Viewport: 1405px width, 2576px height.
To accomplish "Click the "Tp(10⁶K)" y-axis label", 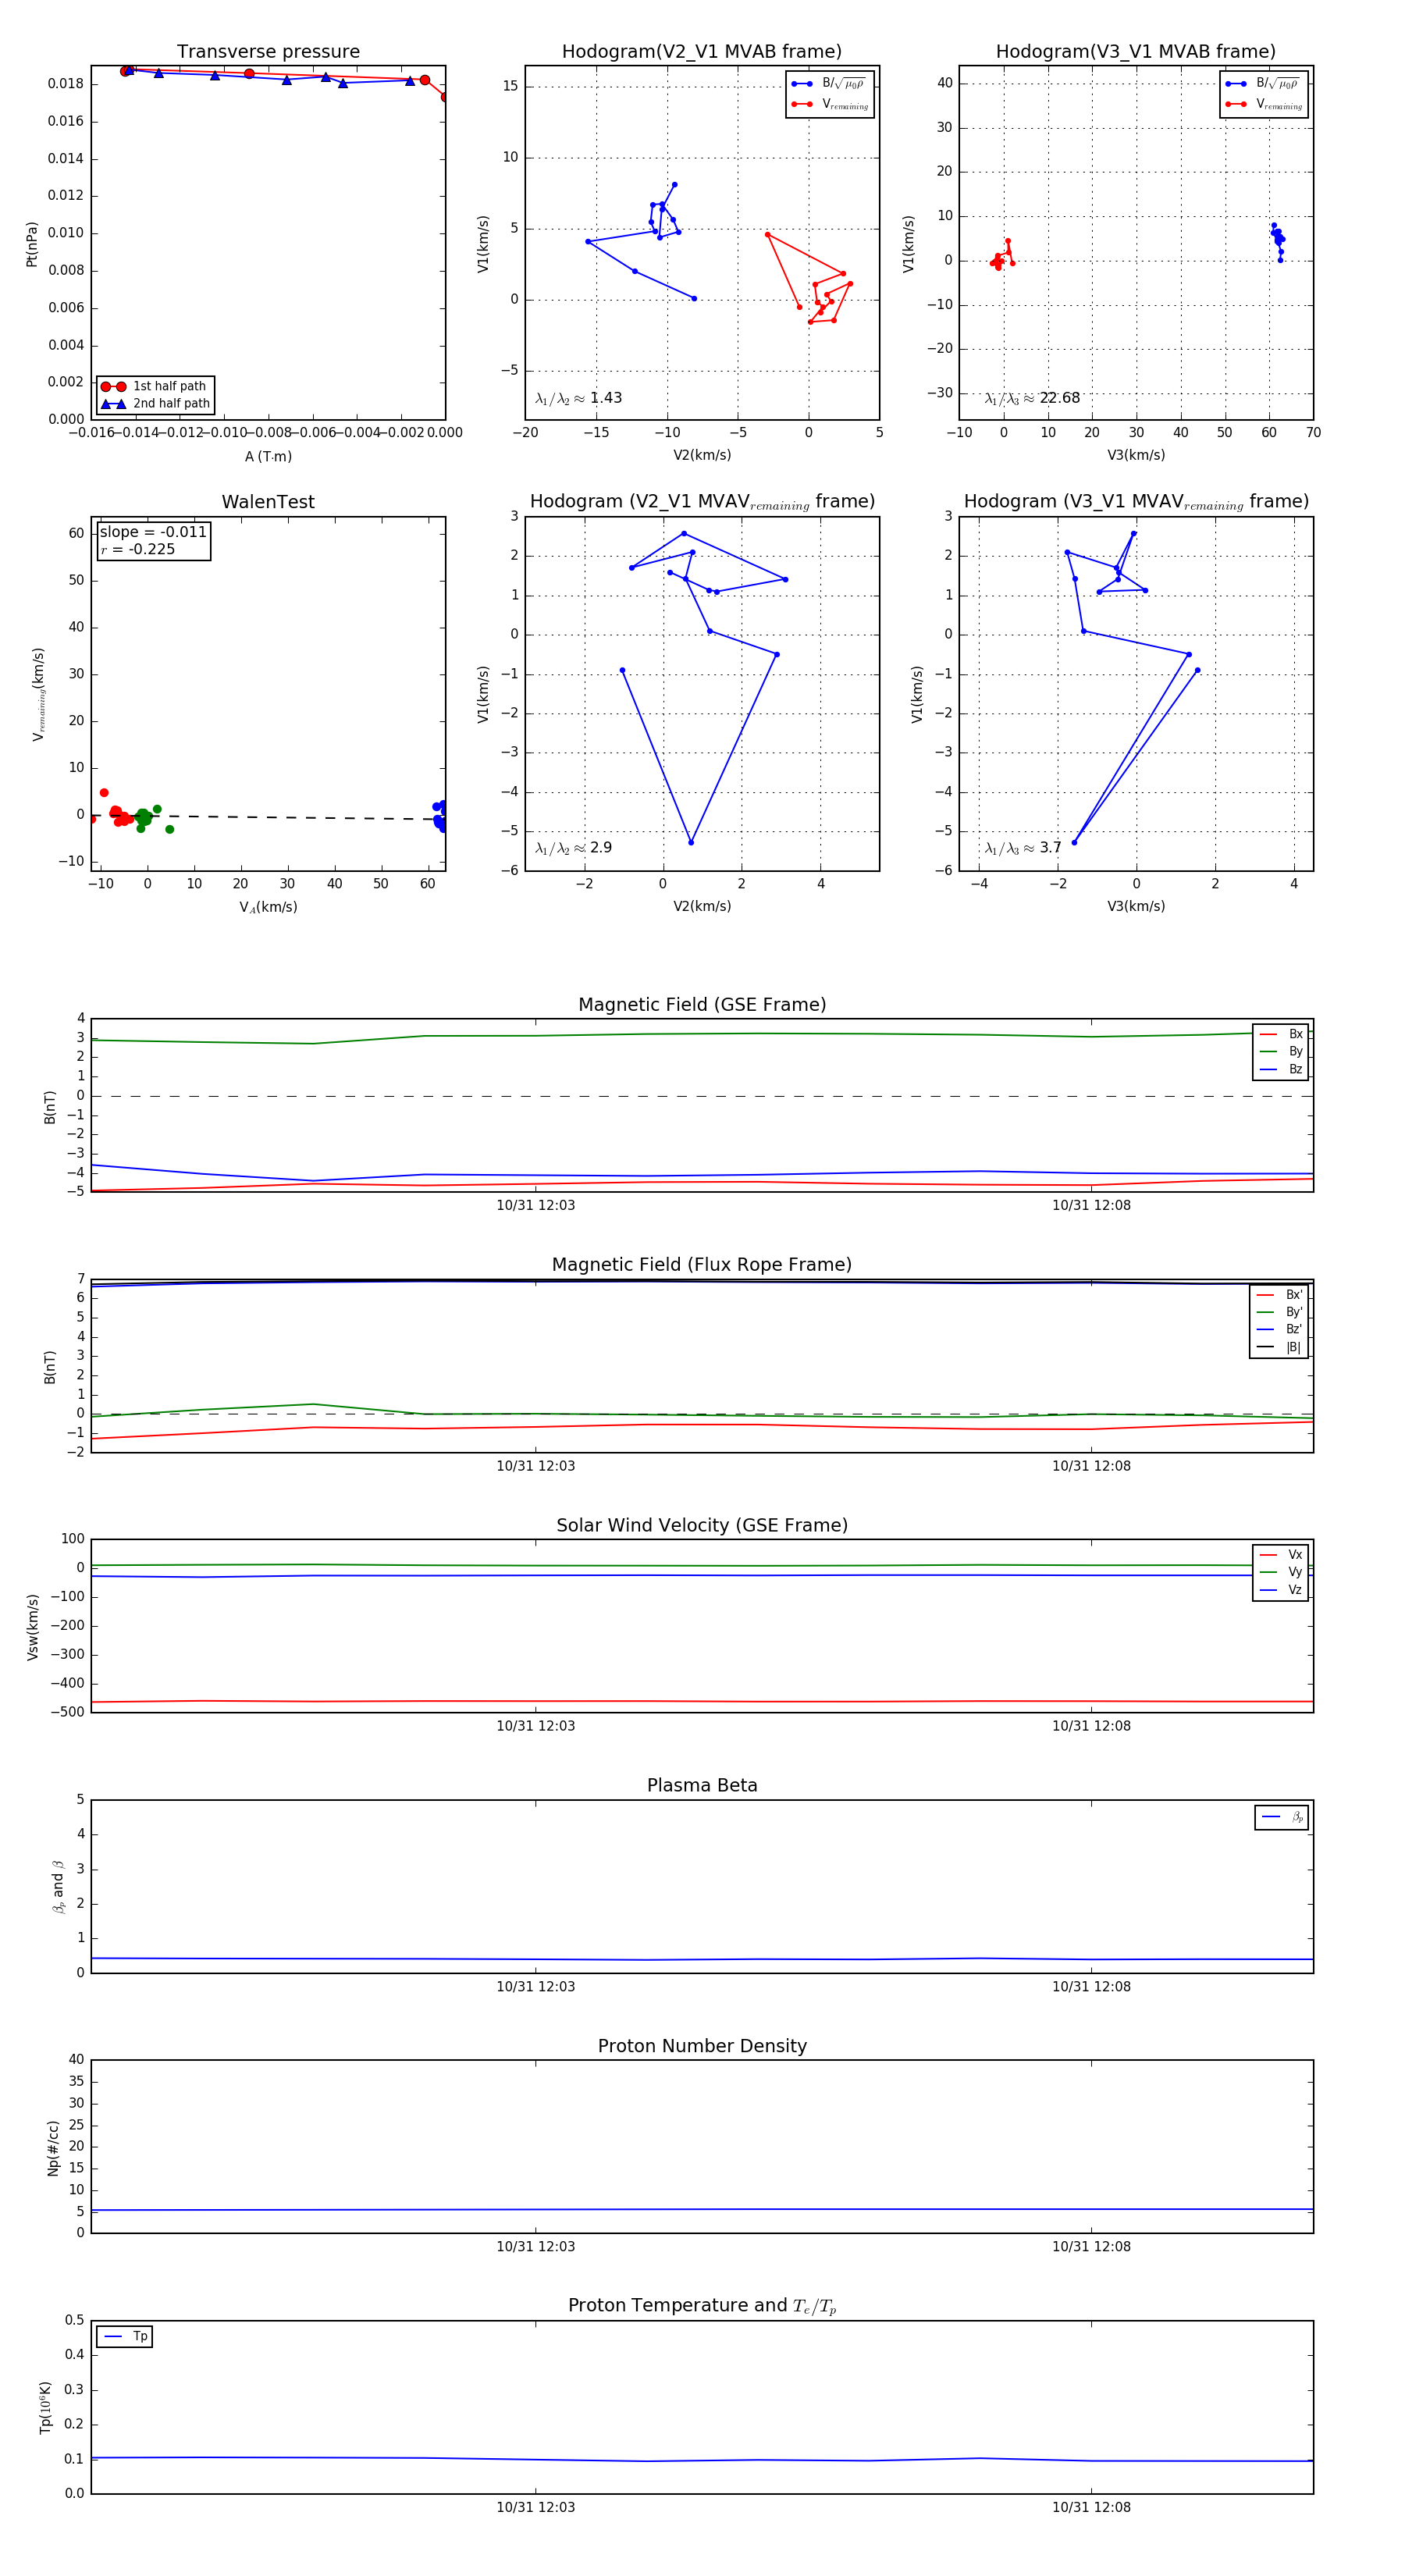I will click(x=45, y=2408).
